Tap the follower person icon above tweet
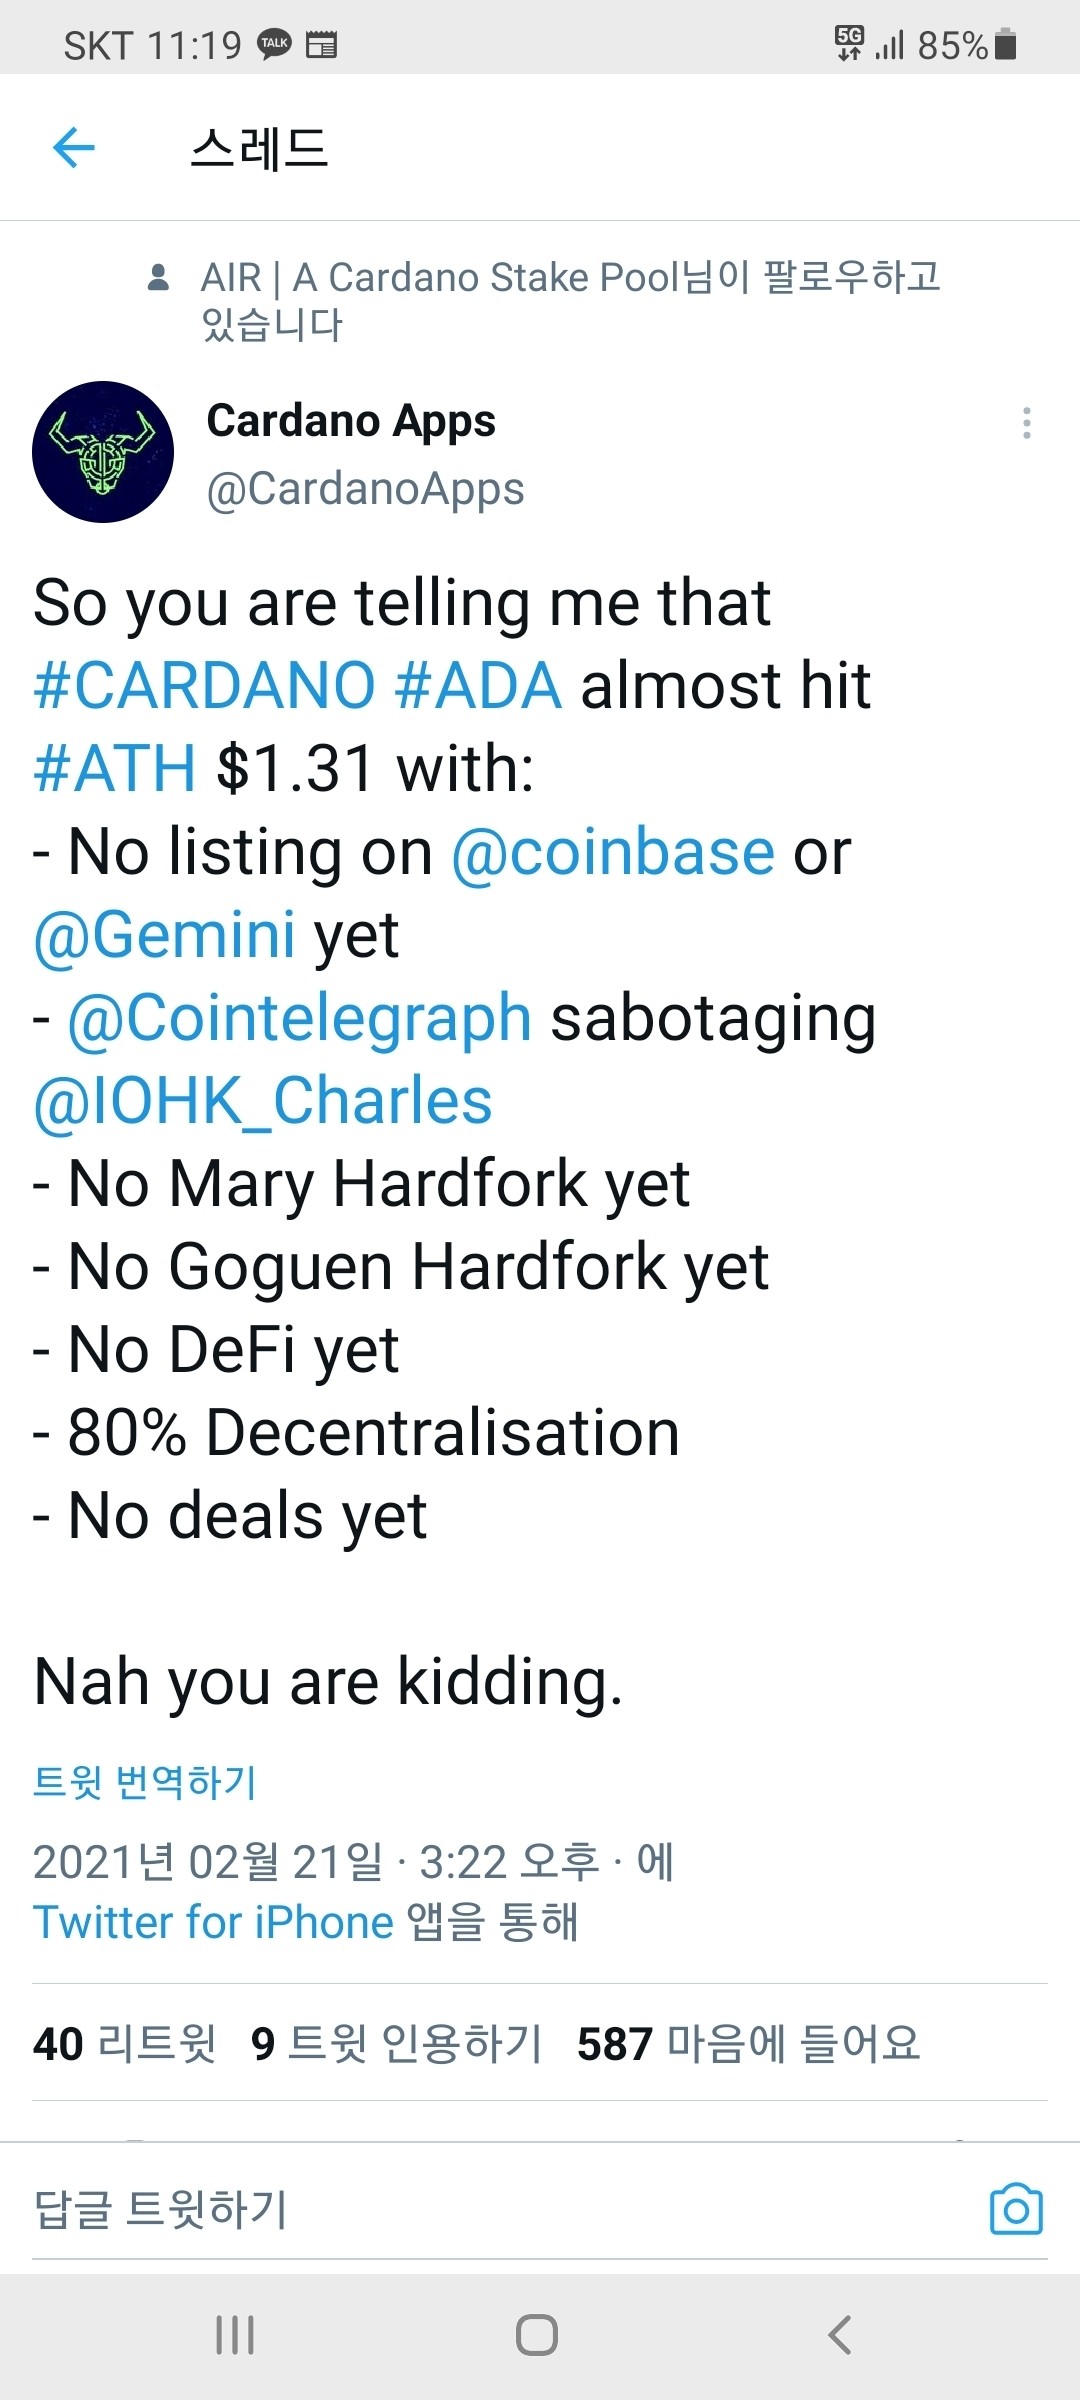The height and width of the screenshot is (2400, 1080). tap(158, 277)
